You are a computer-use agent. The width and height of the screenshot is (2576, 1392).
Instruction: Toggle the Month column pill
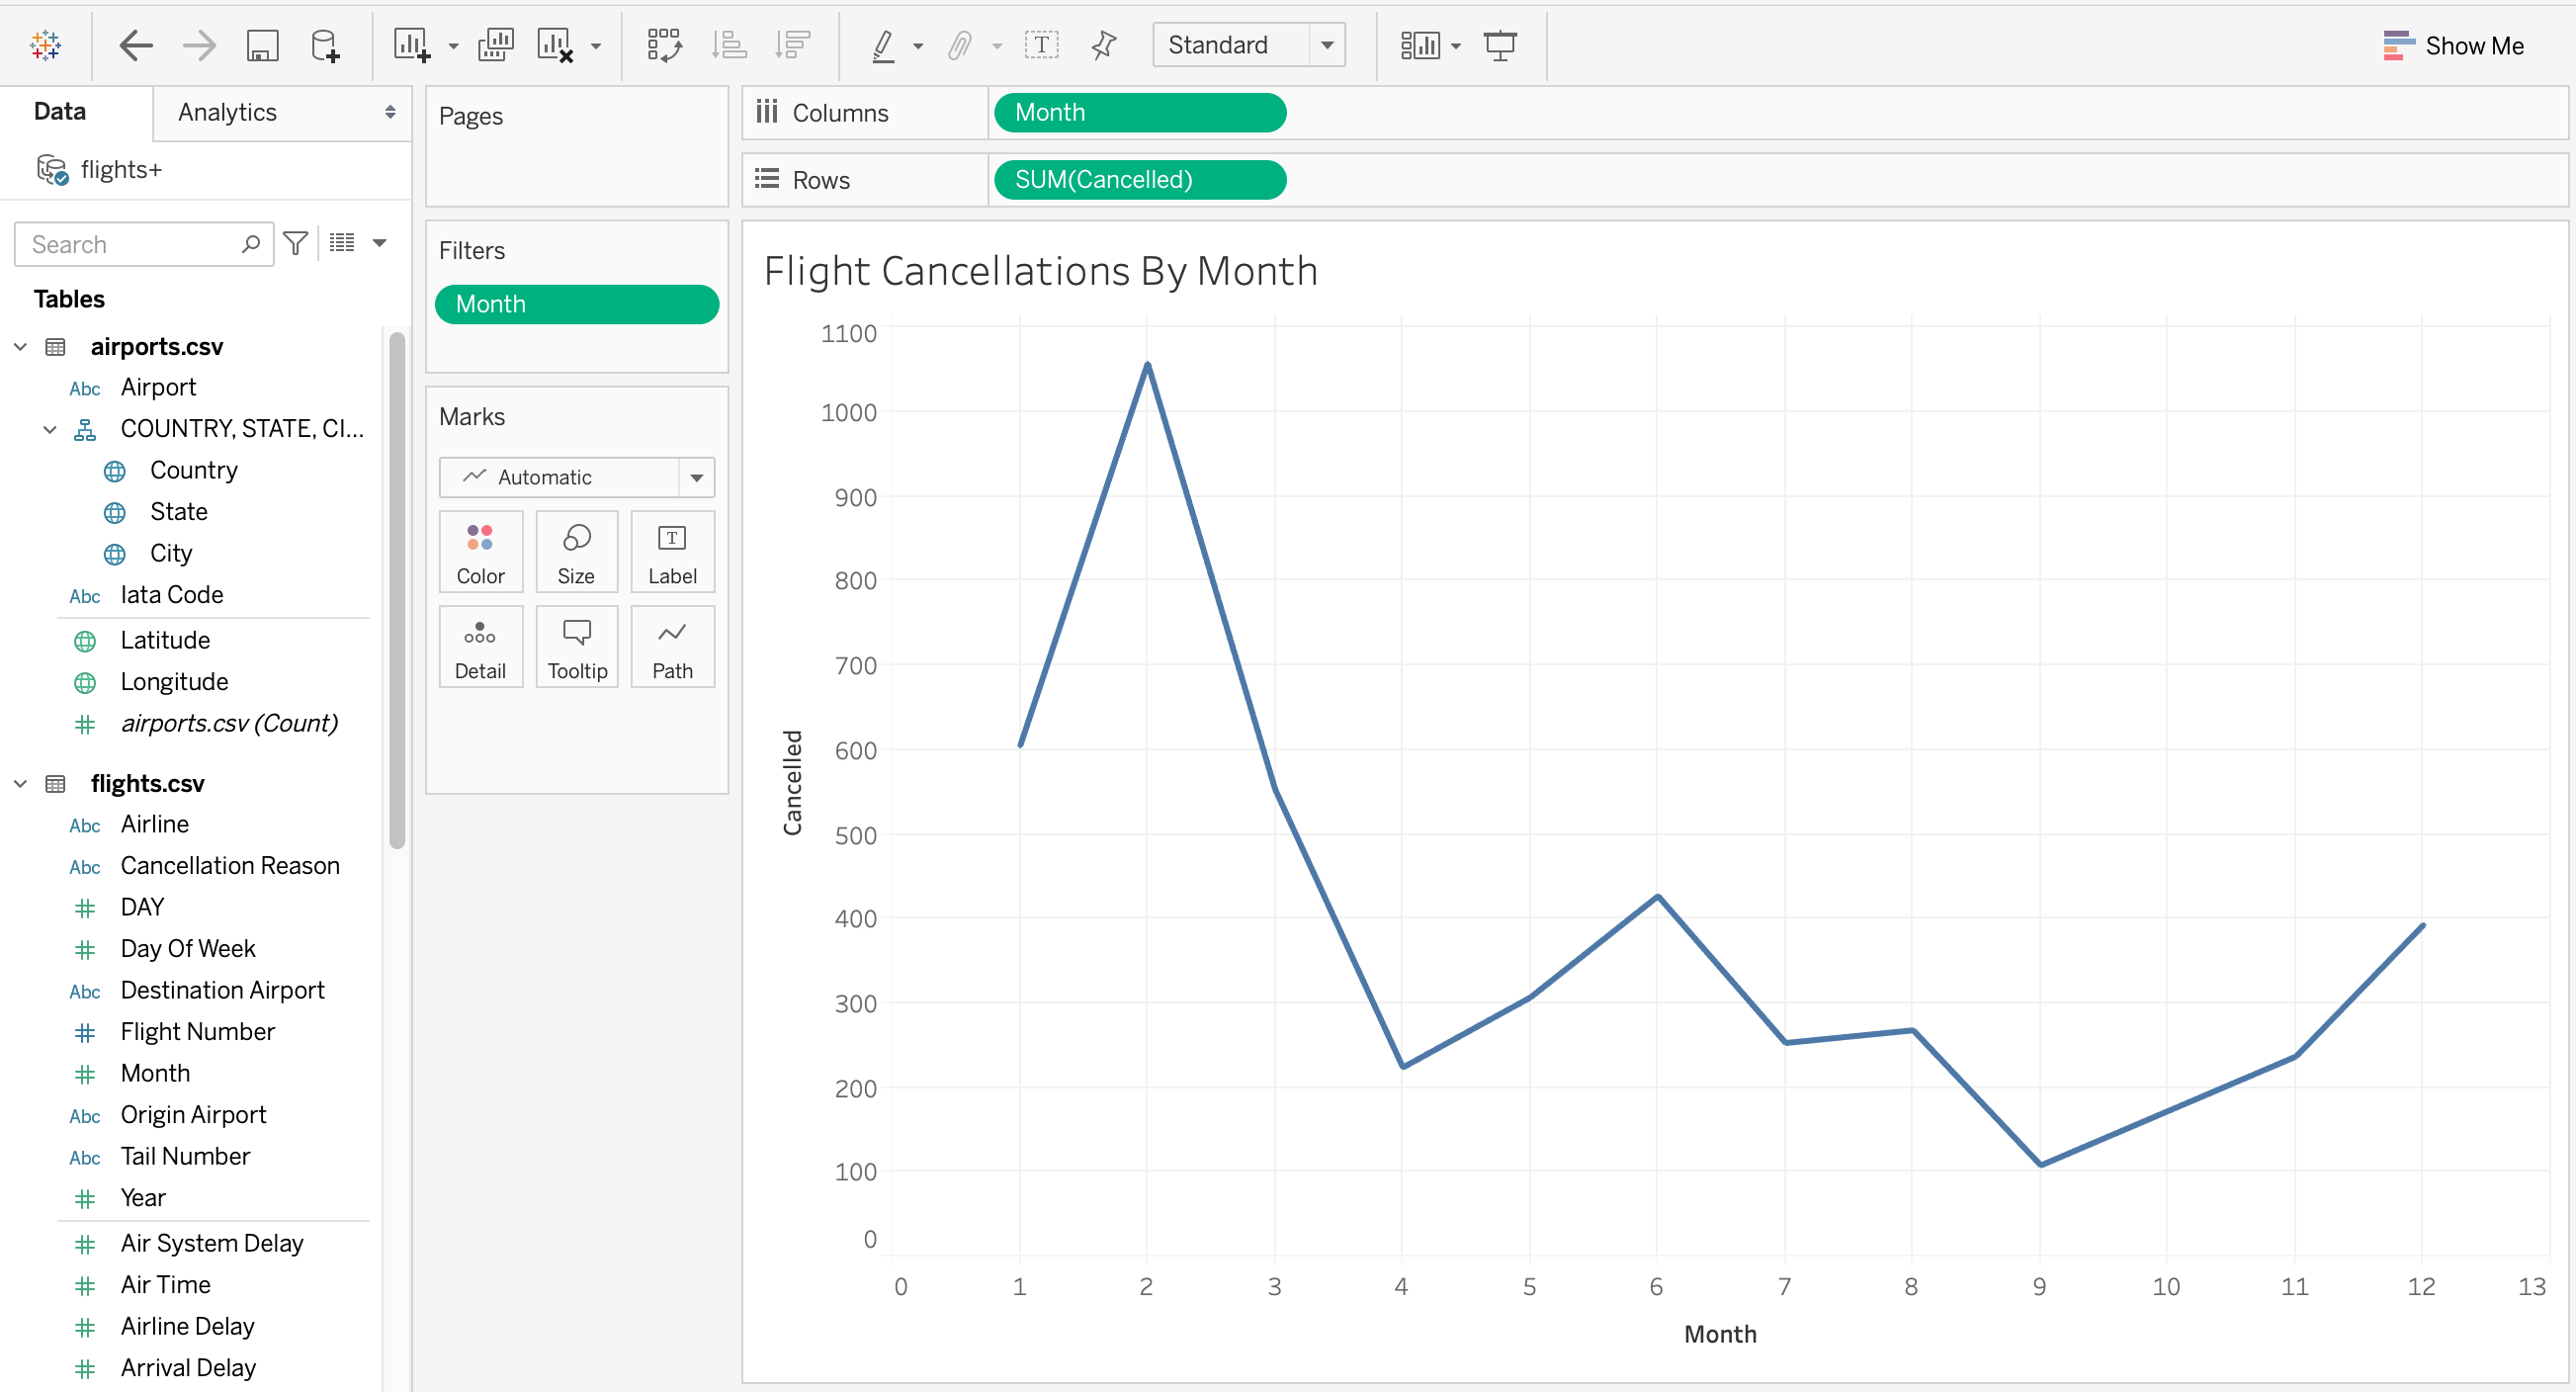(x=1140, y=113)
